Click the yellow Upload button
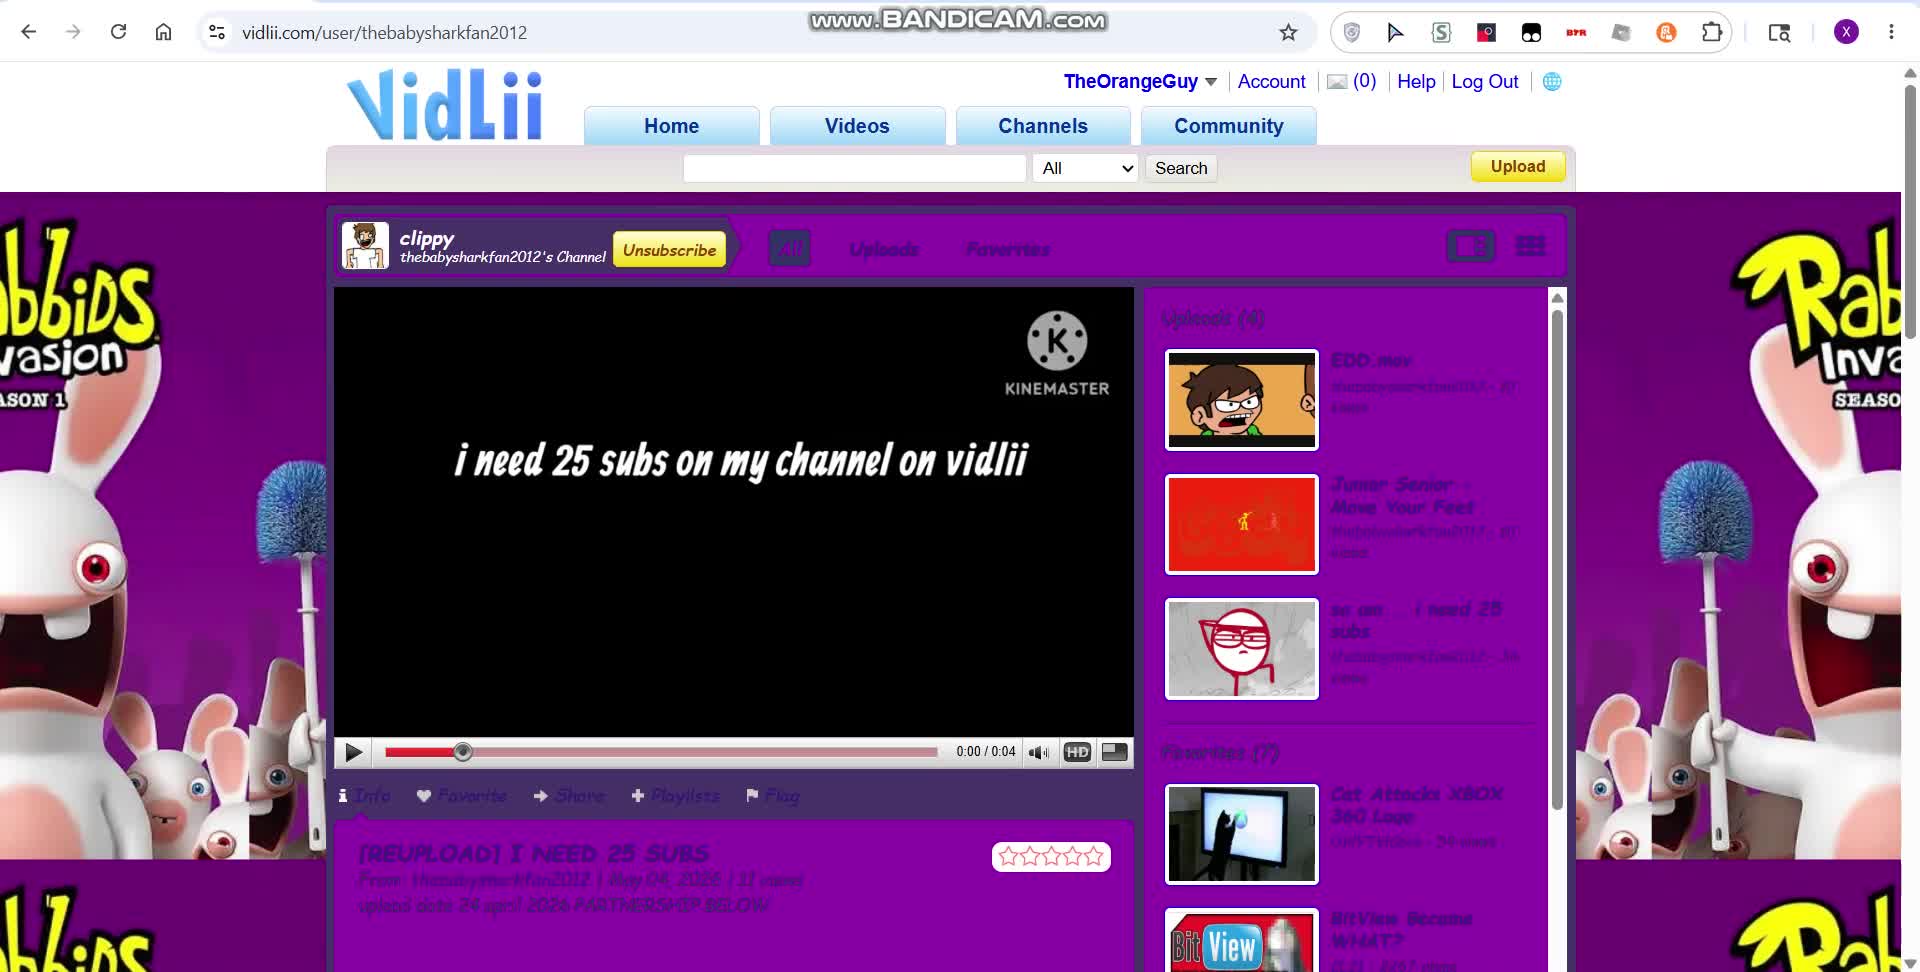This screenshot has height=972, width=1920. pos(1518,167)
